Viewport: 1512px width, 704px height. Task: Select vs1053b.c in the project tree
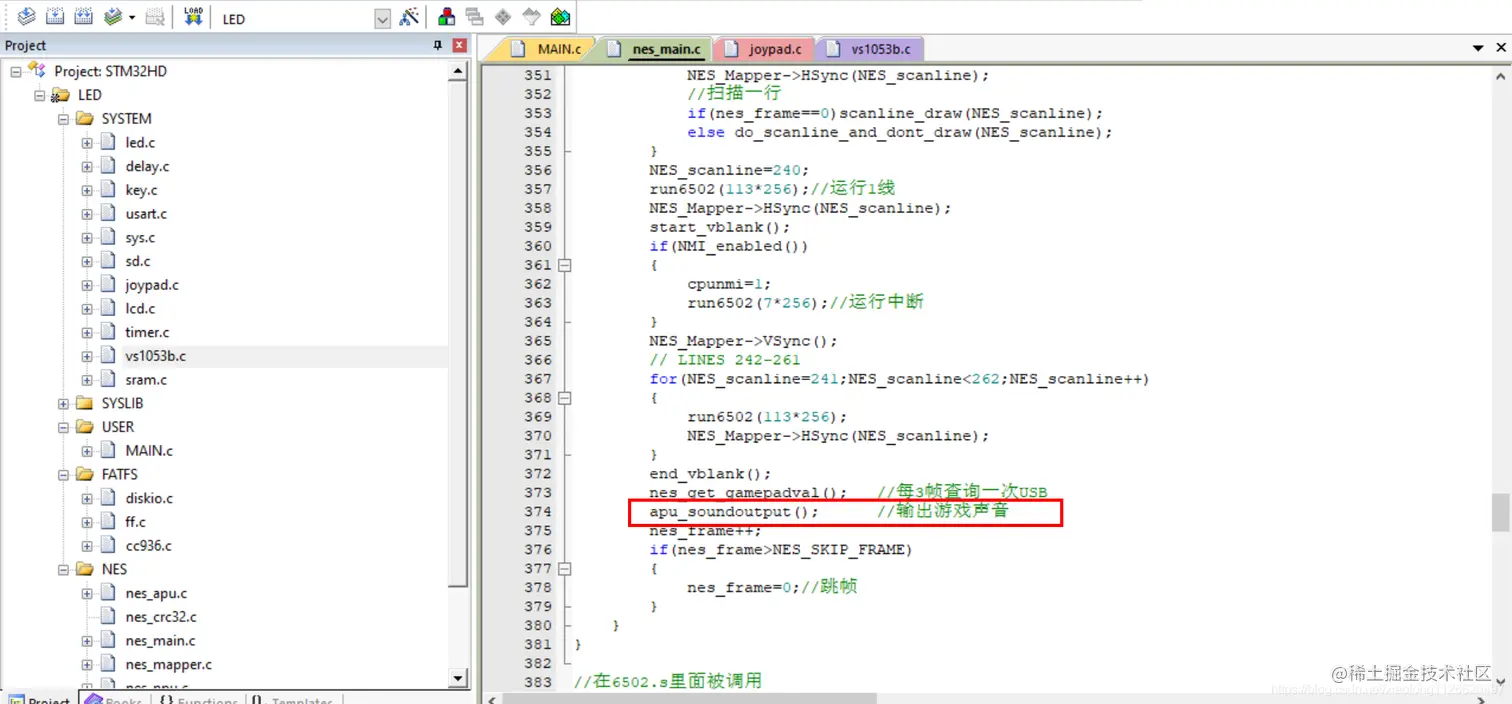coord(155,356)
